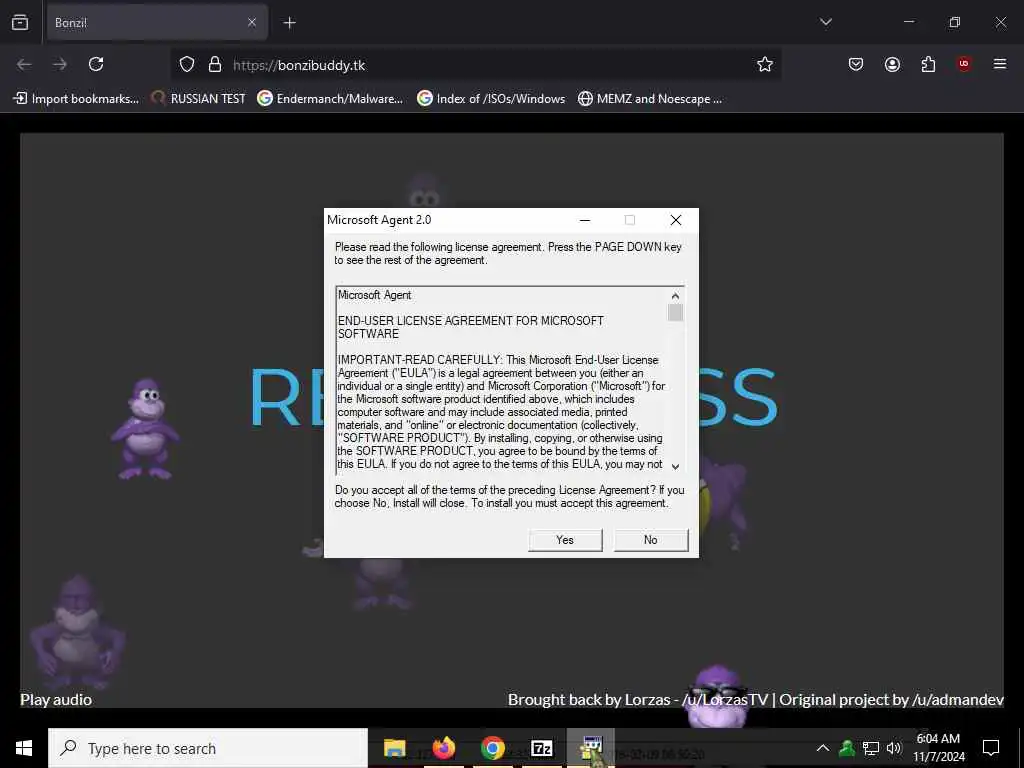Open Index of /ISOs/Windows bookmark
Viewport: 1024px width, 768px height.
pos(491,99)
